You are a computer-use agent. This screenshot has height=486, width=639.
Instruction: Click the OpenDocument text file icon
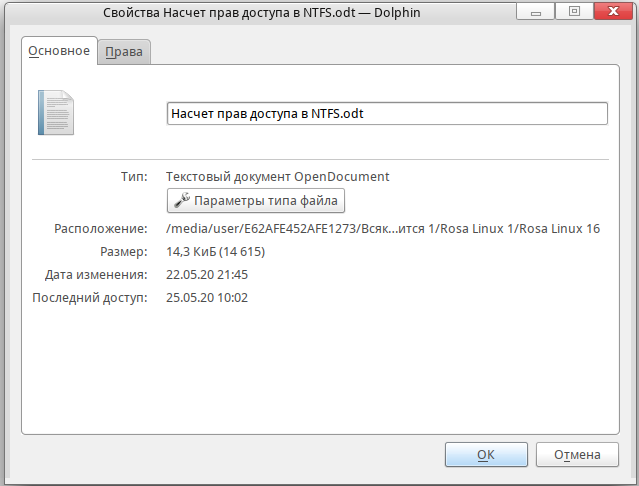(x=55, y=113)
